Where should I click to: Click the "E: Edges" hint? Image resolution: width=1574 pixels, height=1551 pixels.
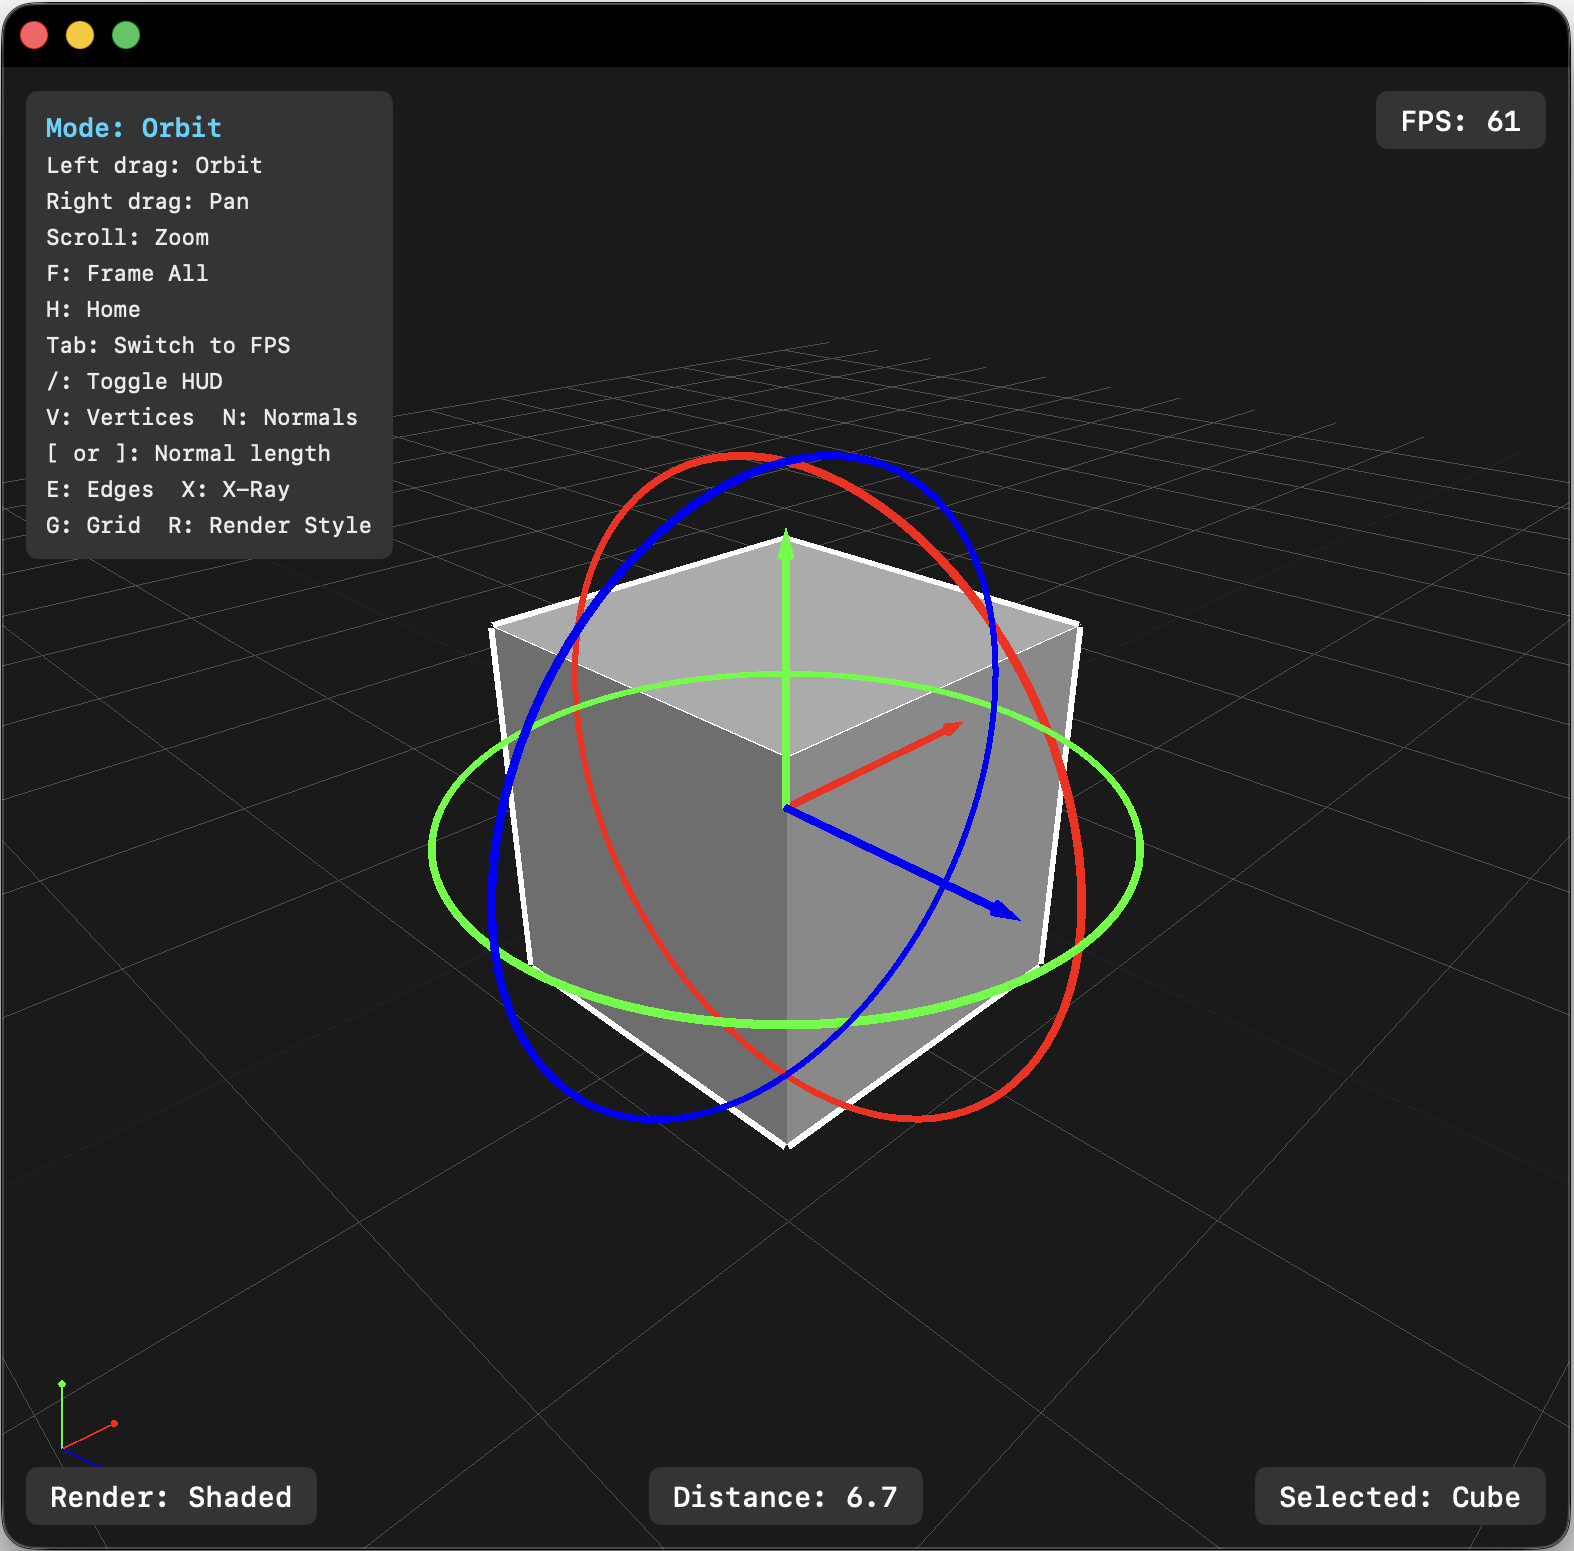tap(100, 489)
